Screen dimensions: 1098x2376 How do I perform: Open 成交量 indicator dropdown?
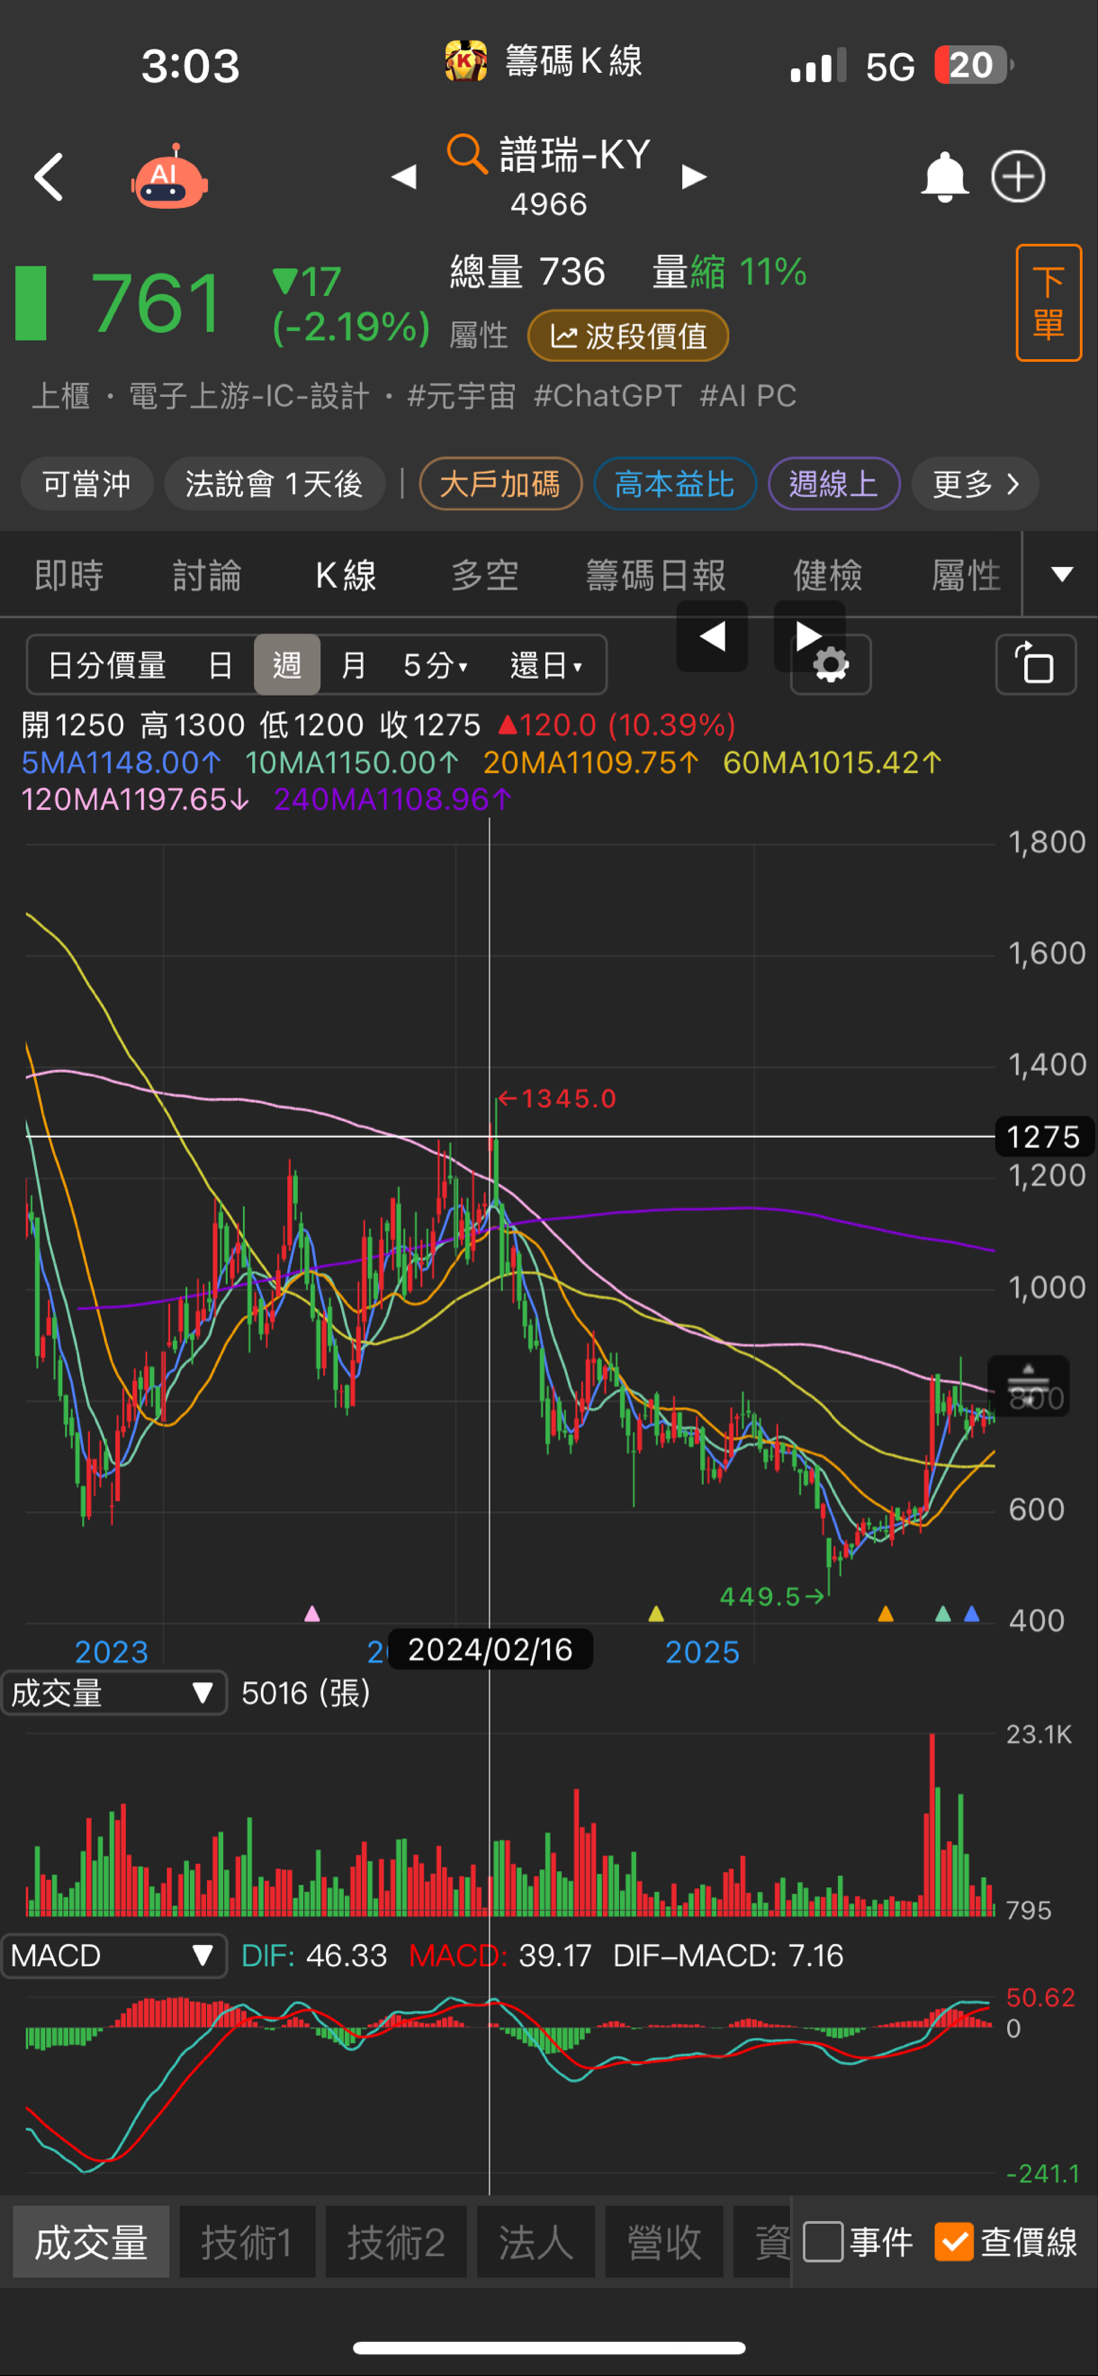(x=114, y=1693)
